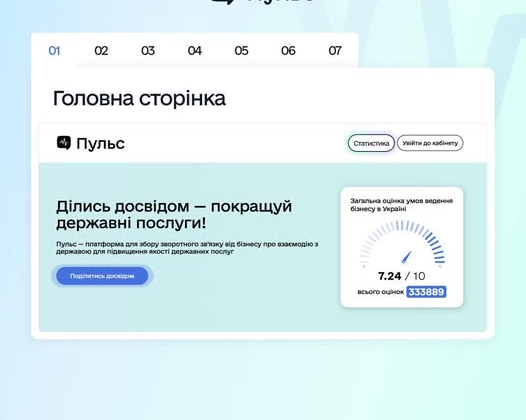The image size is (526, 420).
Task: Click the 333889 total ratings badge
Action: point(426,292)
